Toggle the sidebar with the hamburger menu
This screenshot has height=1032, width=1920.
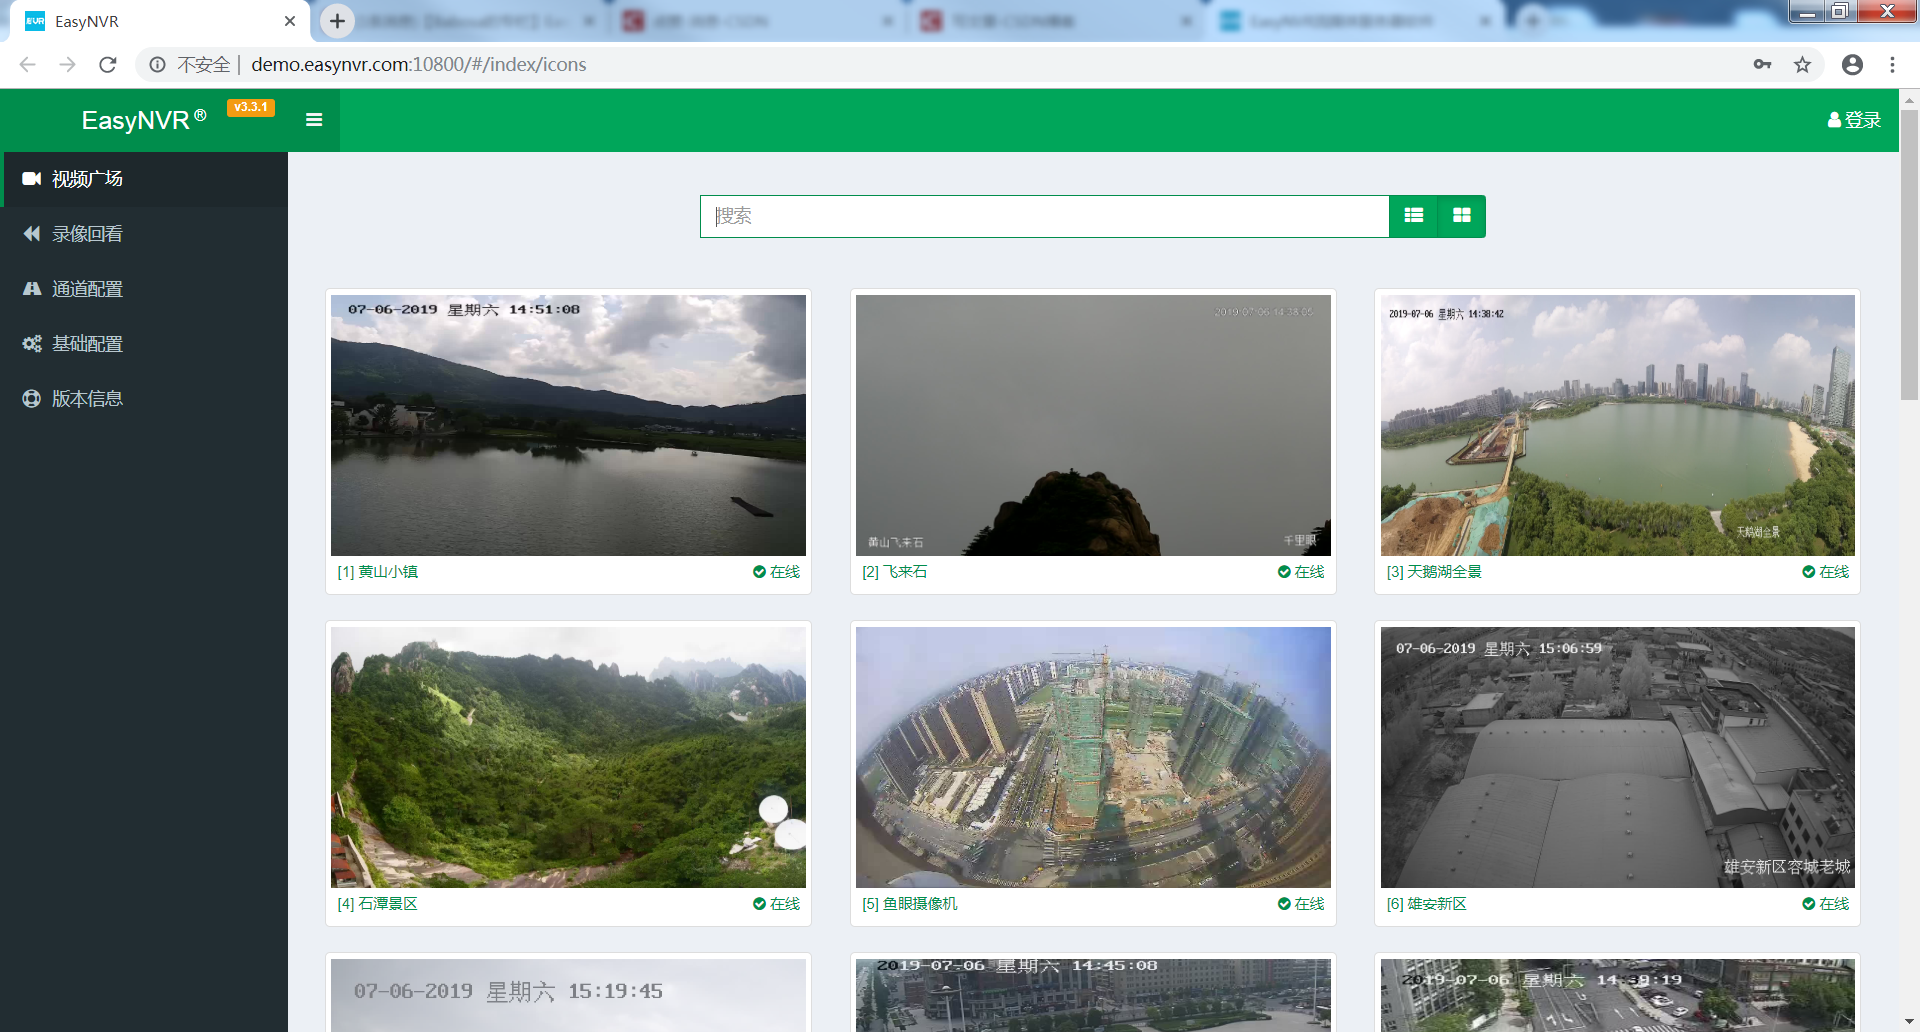click(x=314, y=119)
